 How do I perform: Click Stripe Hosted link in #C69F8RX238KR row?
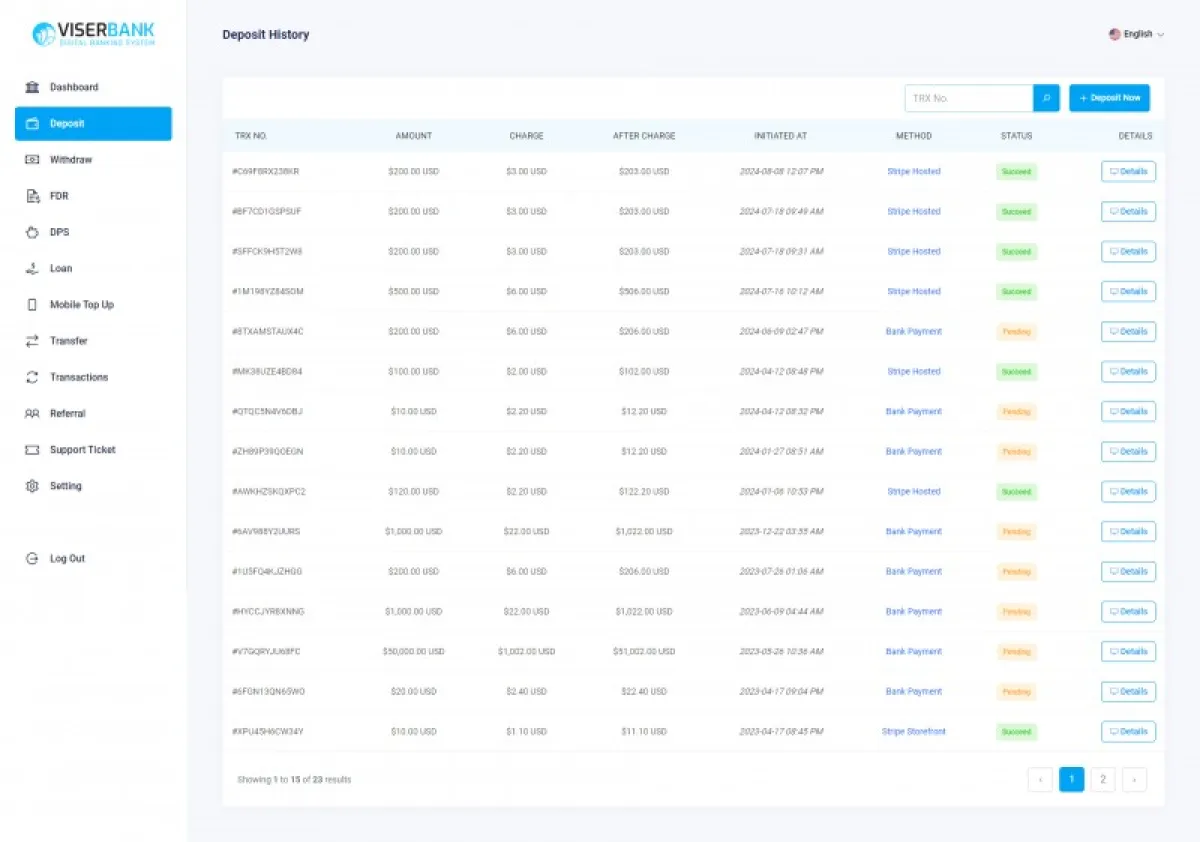914,172
